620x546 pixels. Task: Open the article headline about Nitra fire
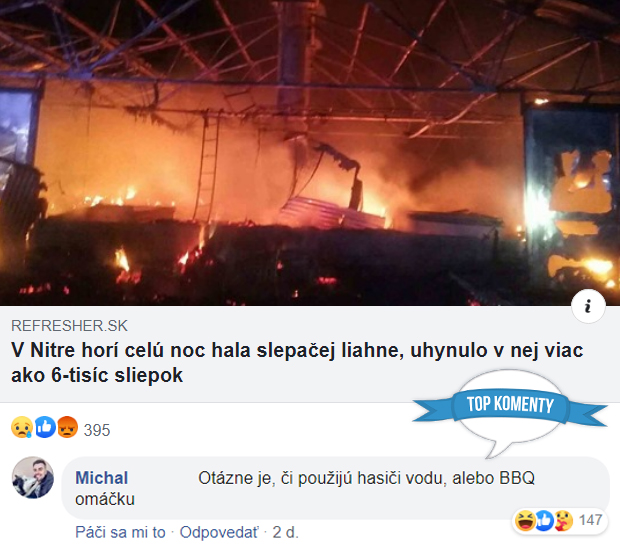tap(297, 363)
